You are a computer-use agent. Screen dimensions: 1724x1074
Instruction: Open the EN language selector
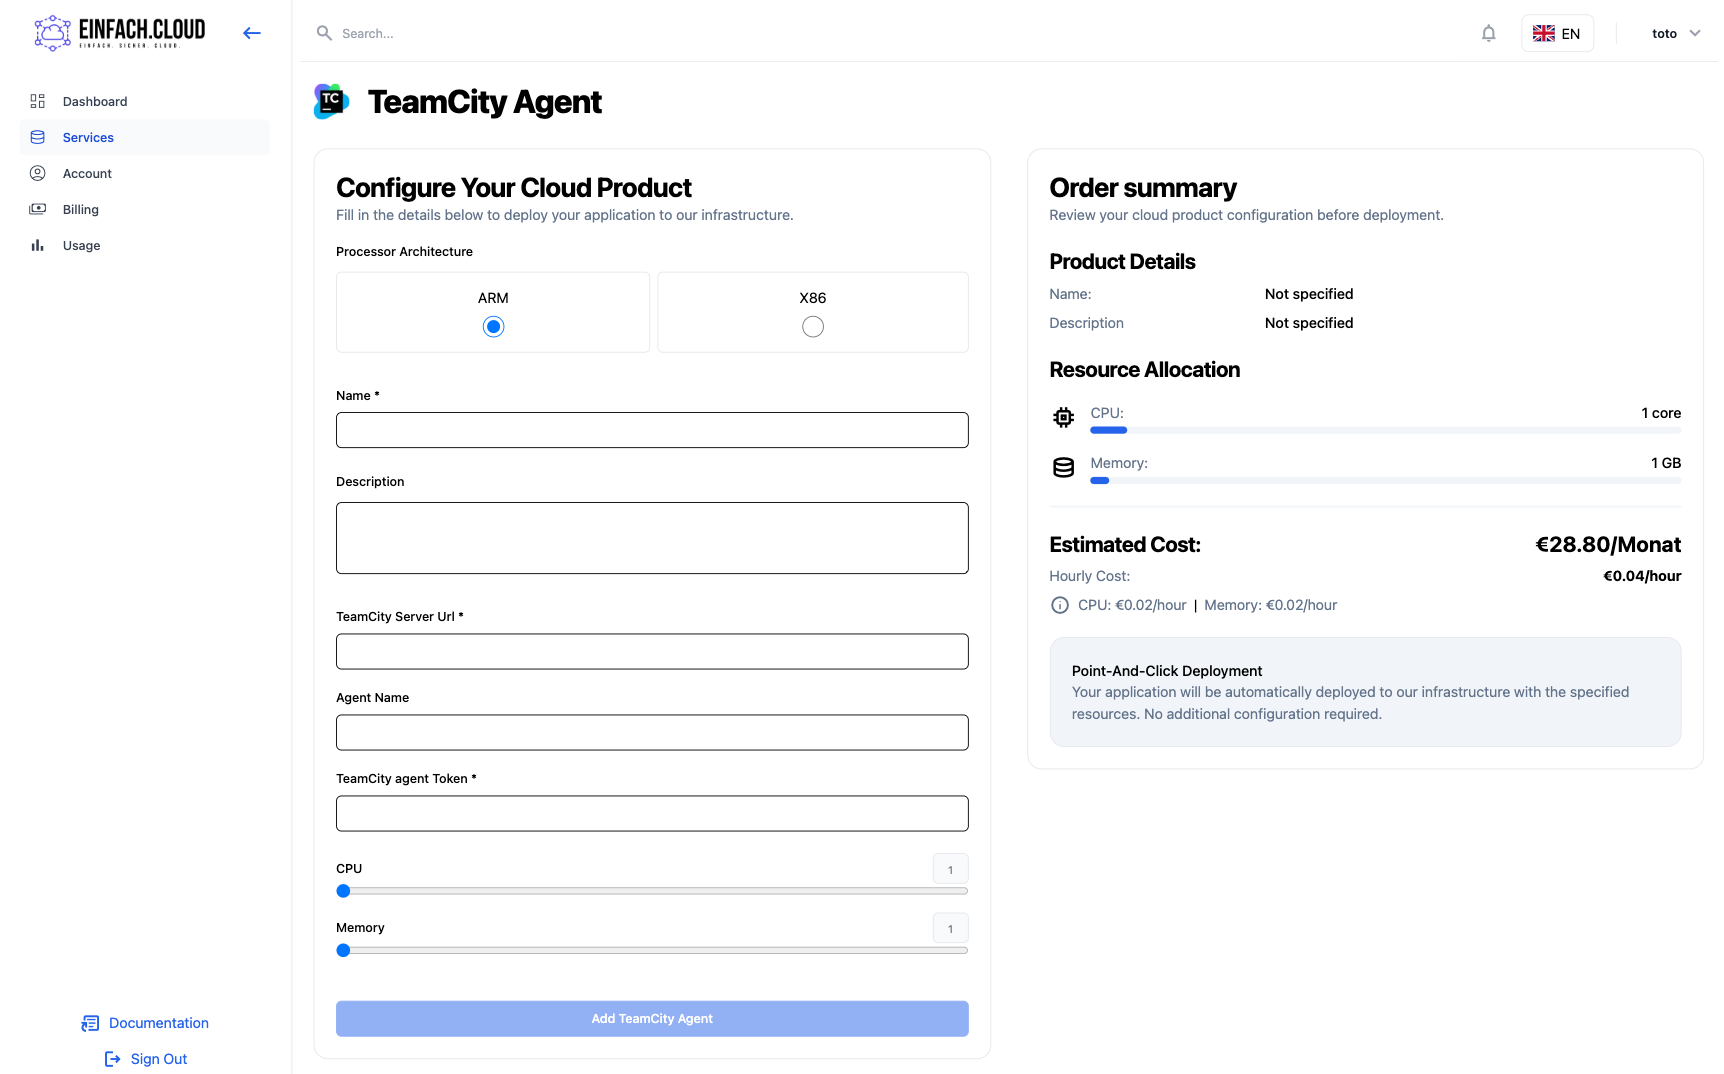click(1556, 33)
